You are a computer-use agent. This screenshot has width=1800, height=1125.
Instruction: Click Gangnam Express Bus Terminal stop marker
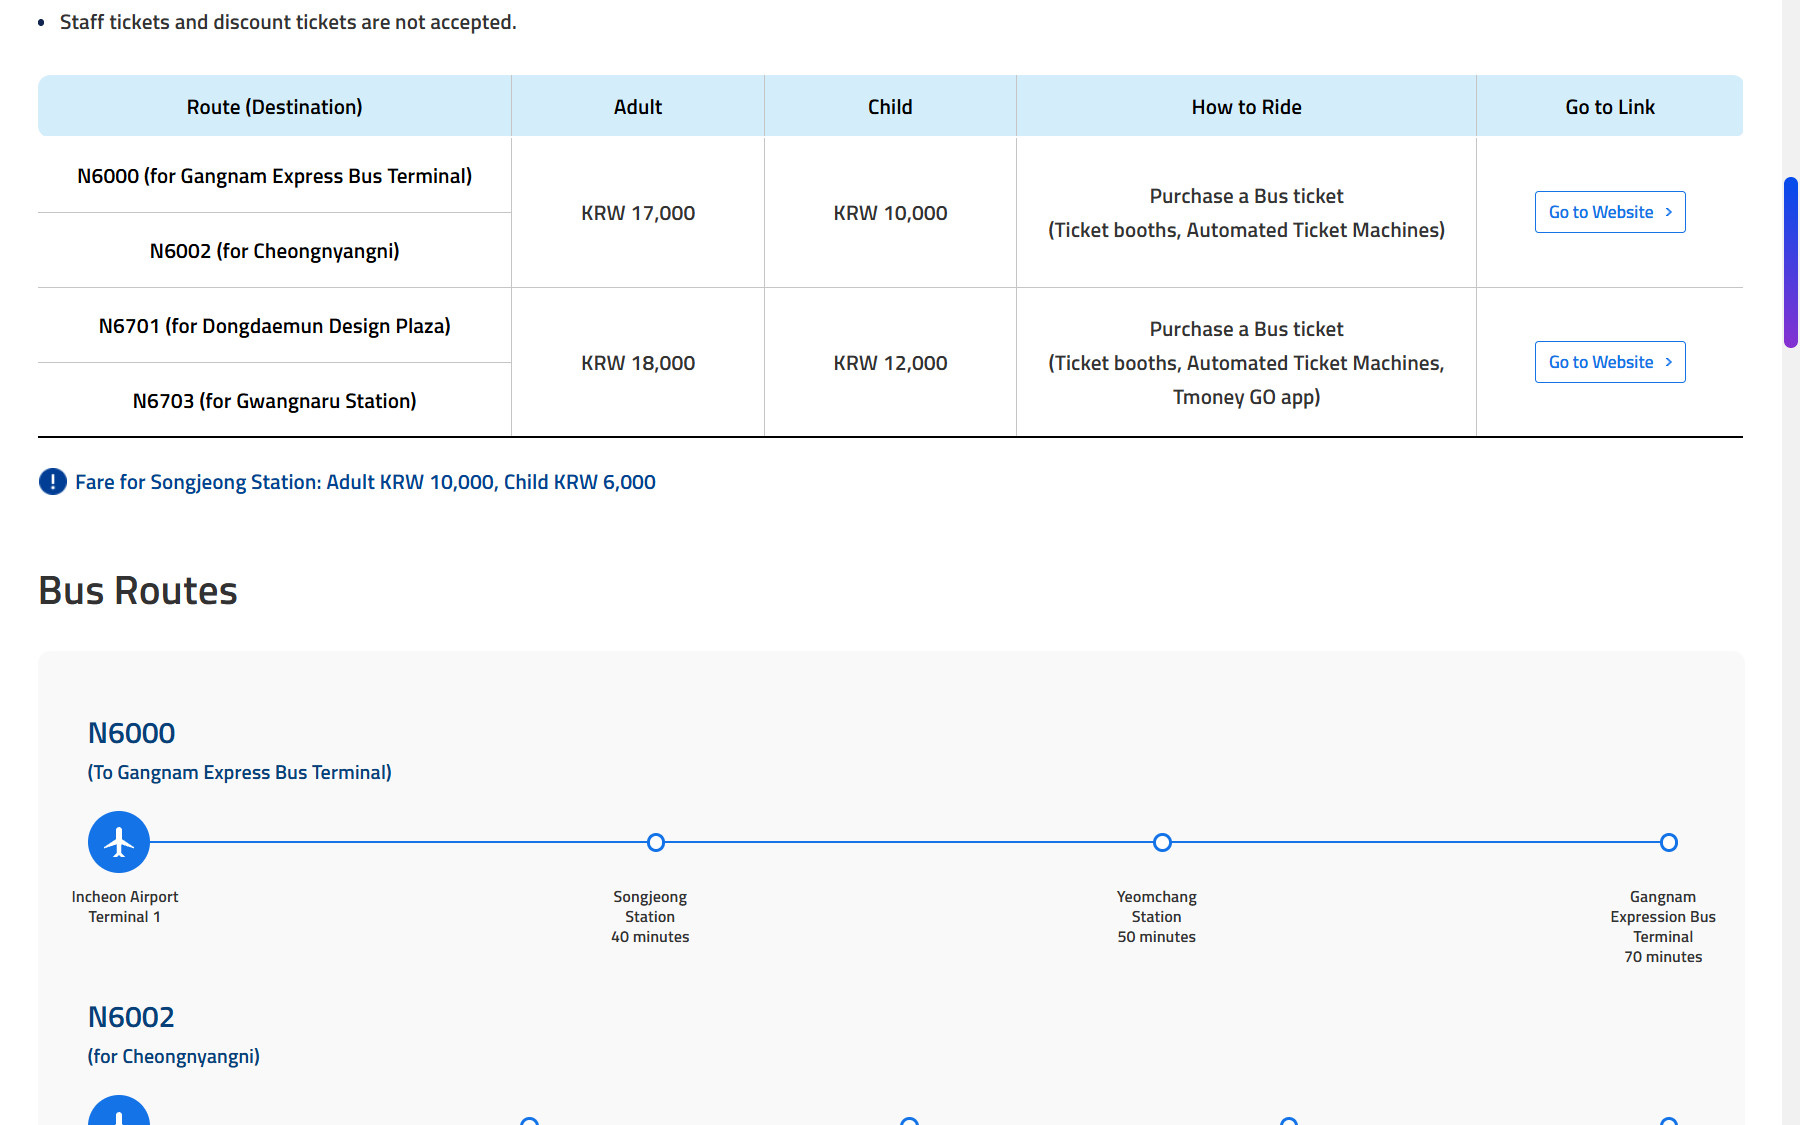(1669, 842)
